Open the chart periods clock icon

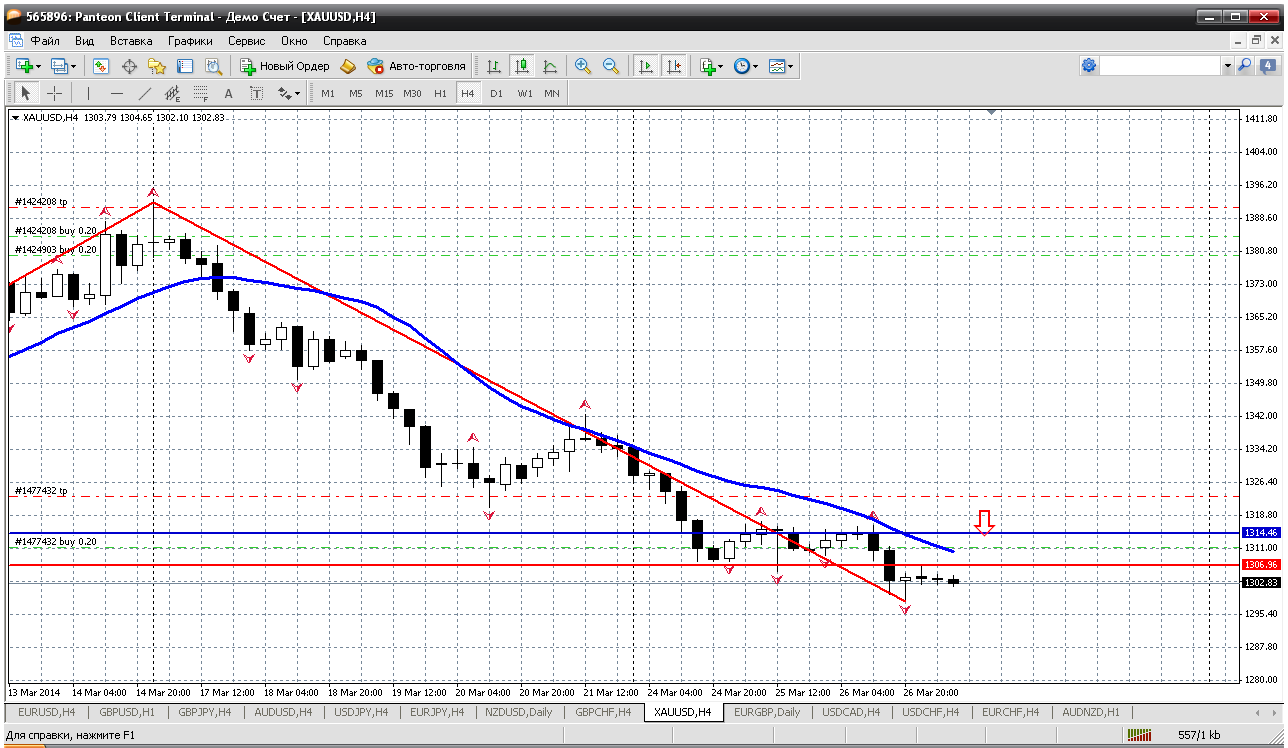(x=741, y=66)
